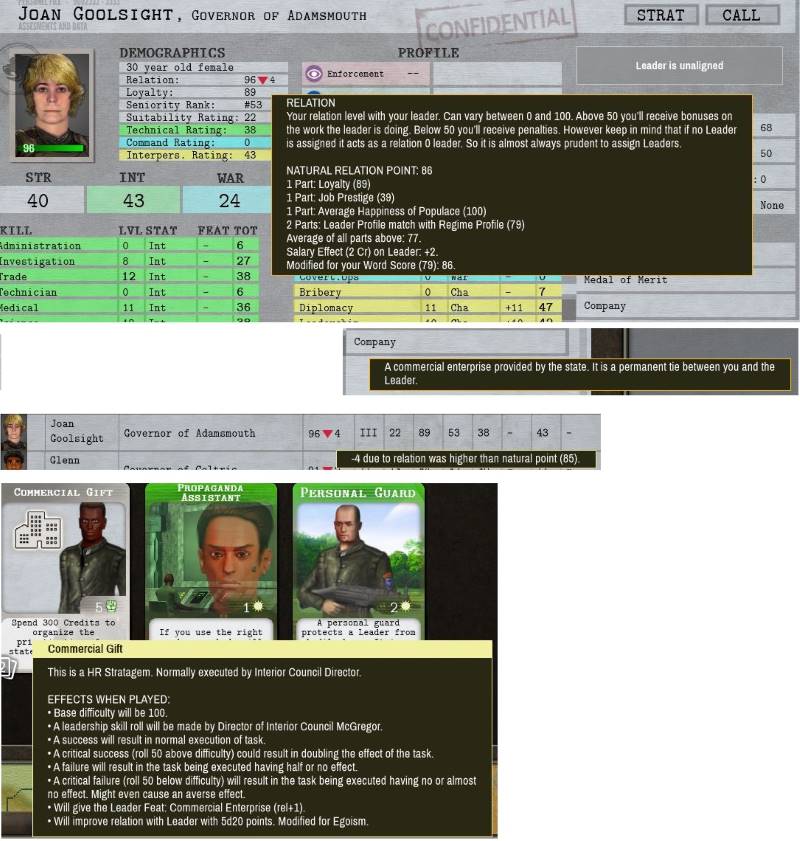
Task: Click the building icon on Commercial Gift card
Action: point(37,530)
